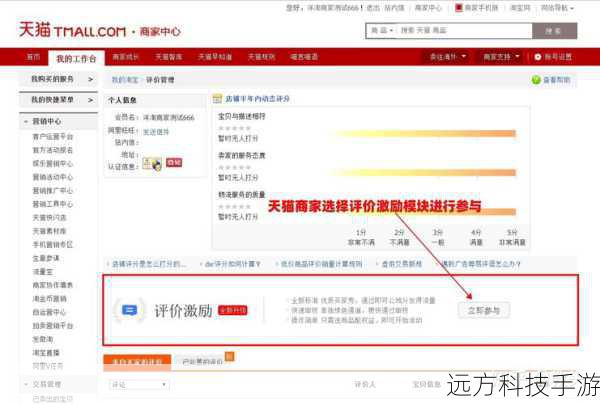Open the DSR score calculation help link

pyautogui.click(x=233, y=264)
